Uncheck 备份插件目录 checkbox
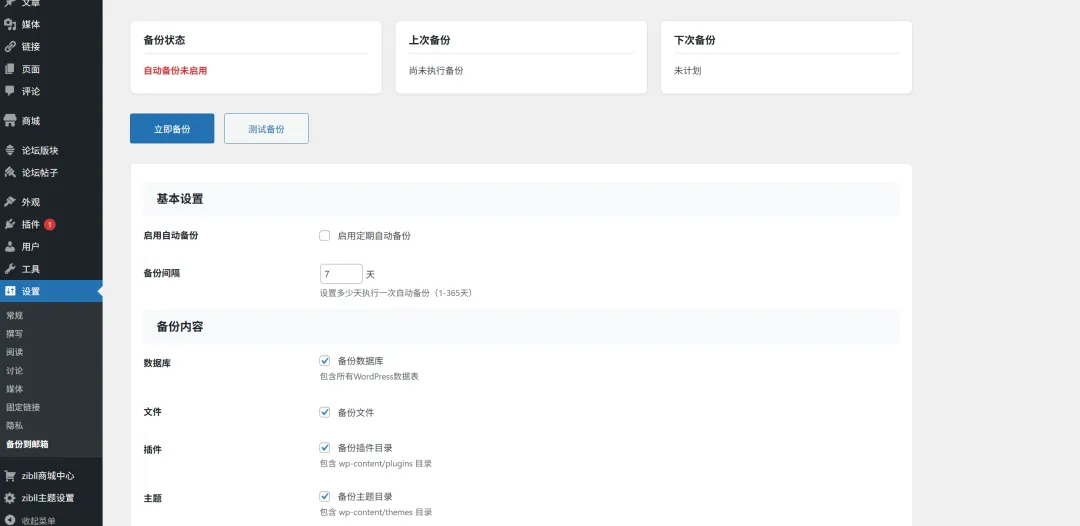This screenshot has height=526, width=1080. pos(324,448)
